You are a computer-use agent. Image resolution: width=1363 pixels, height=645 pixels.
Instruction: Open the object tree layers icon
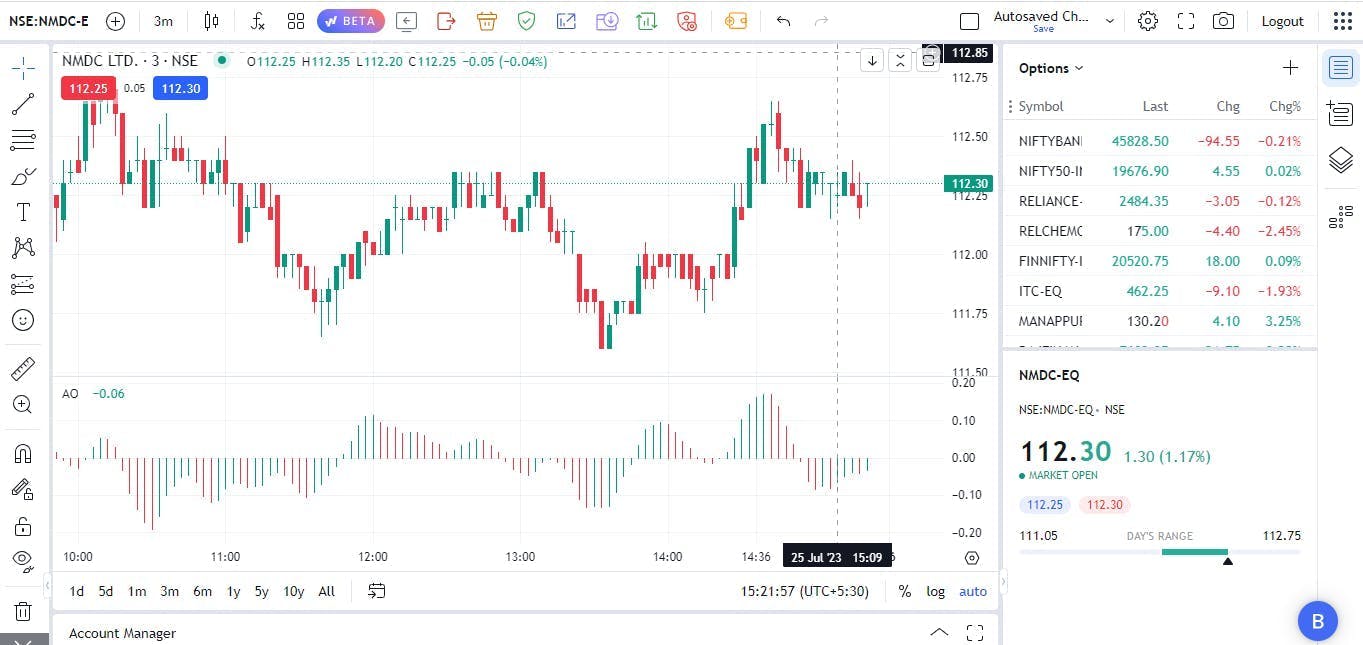point(1341,160)
